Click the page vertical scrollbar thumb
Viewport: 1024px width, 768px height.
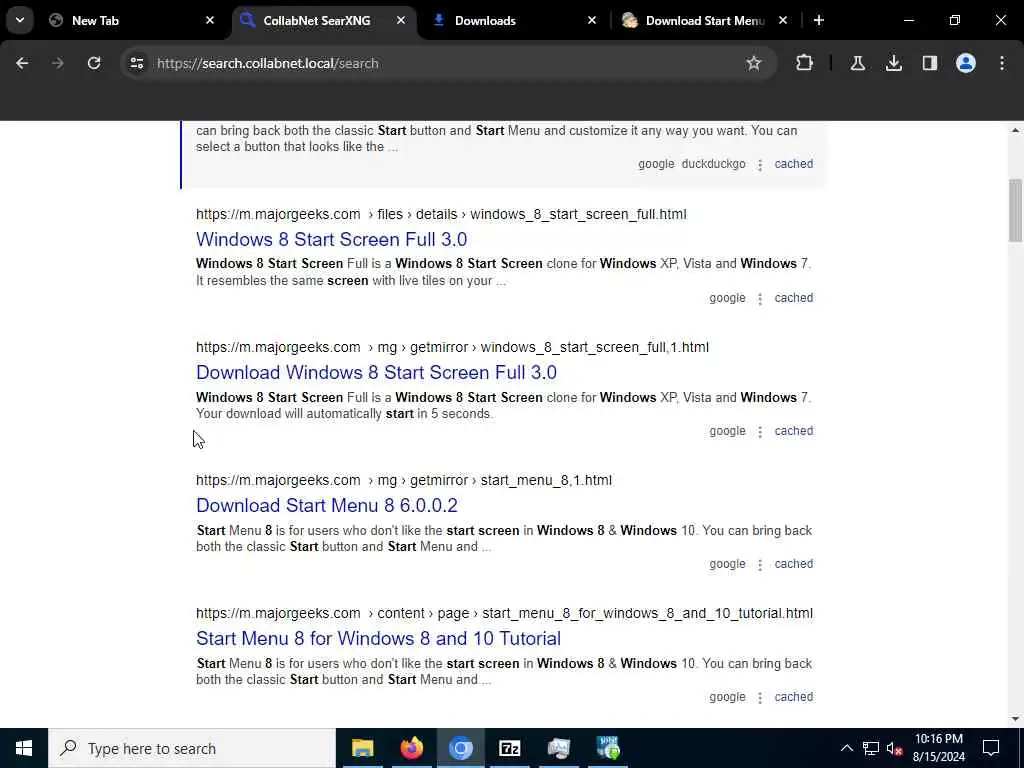(x=1015, y=210)
